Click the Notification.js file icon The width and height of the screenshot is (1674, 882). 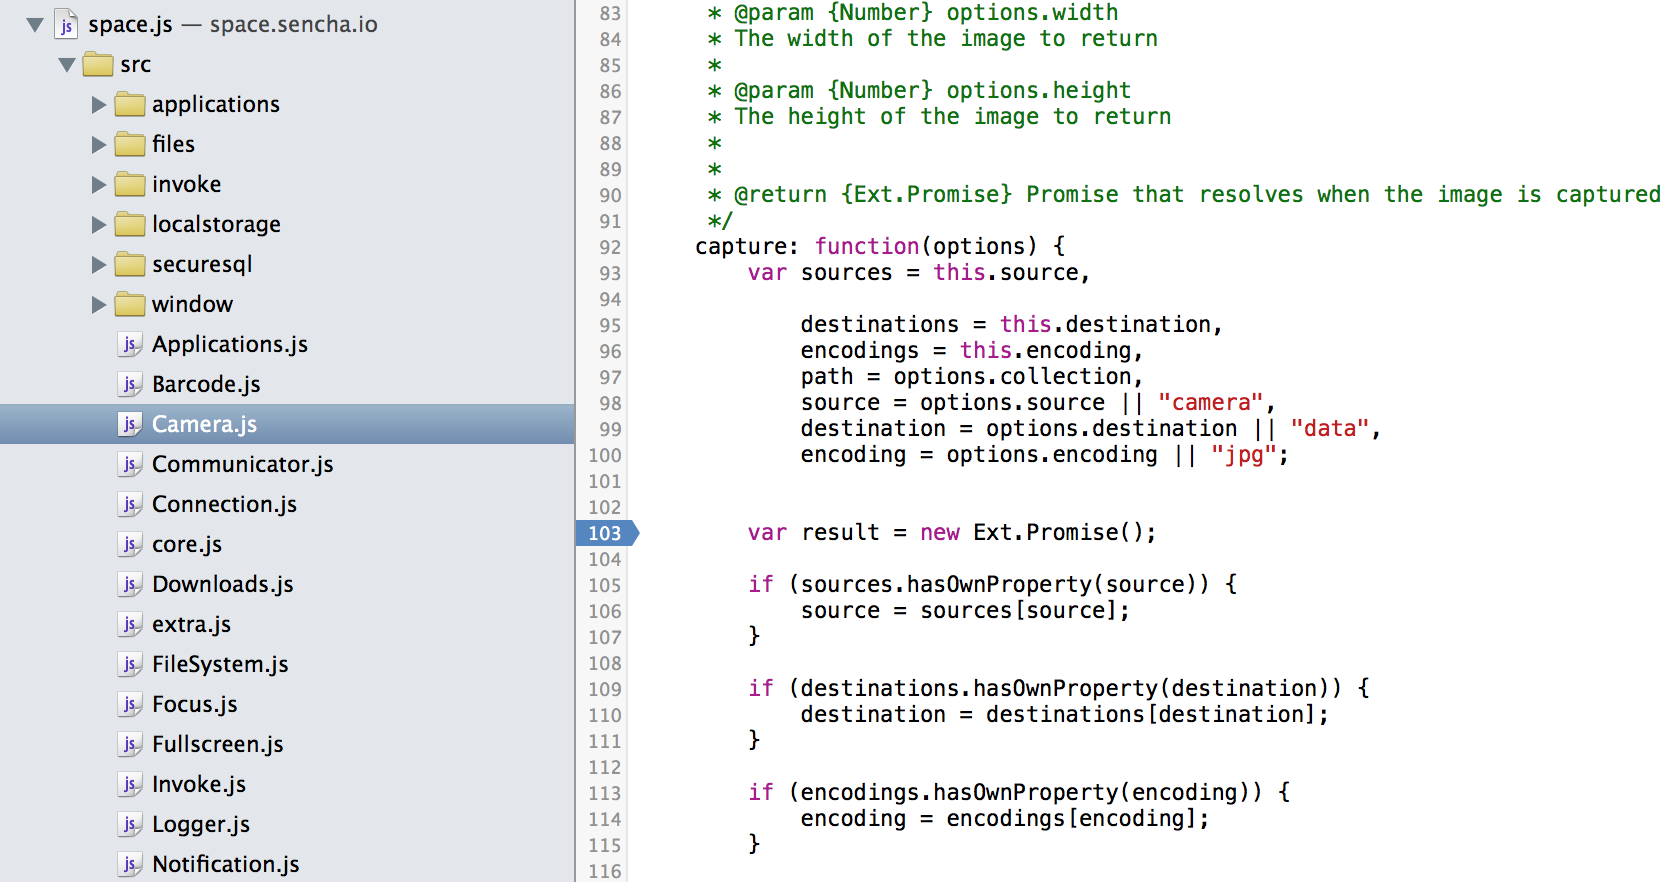(130, 865)
